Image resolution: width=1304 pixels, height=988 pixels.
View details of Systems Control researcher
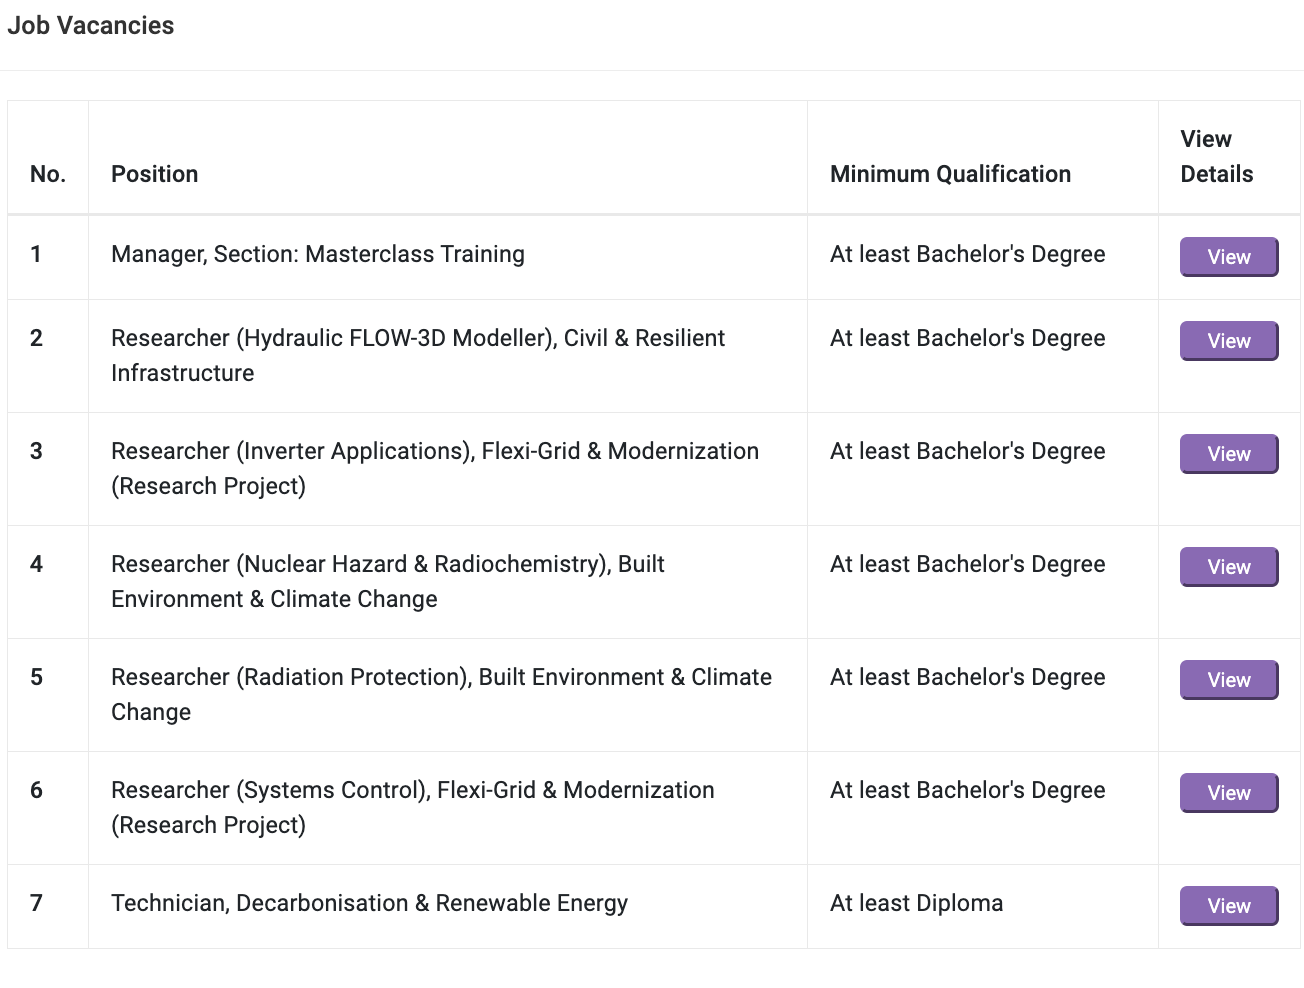1228,793
